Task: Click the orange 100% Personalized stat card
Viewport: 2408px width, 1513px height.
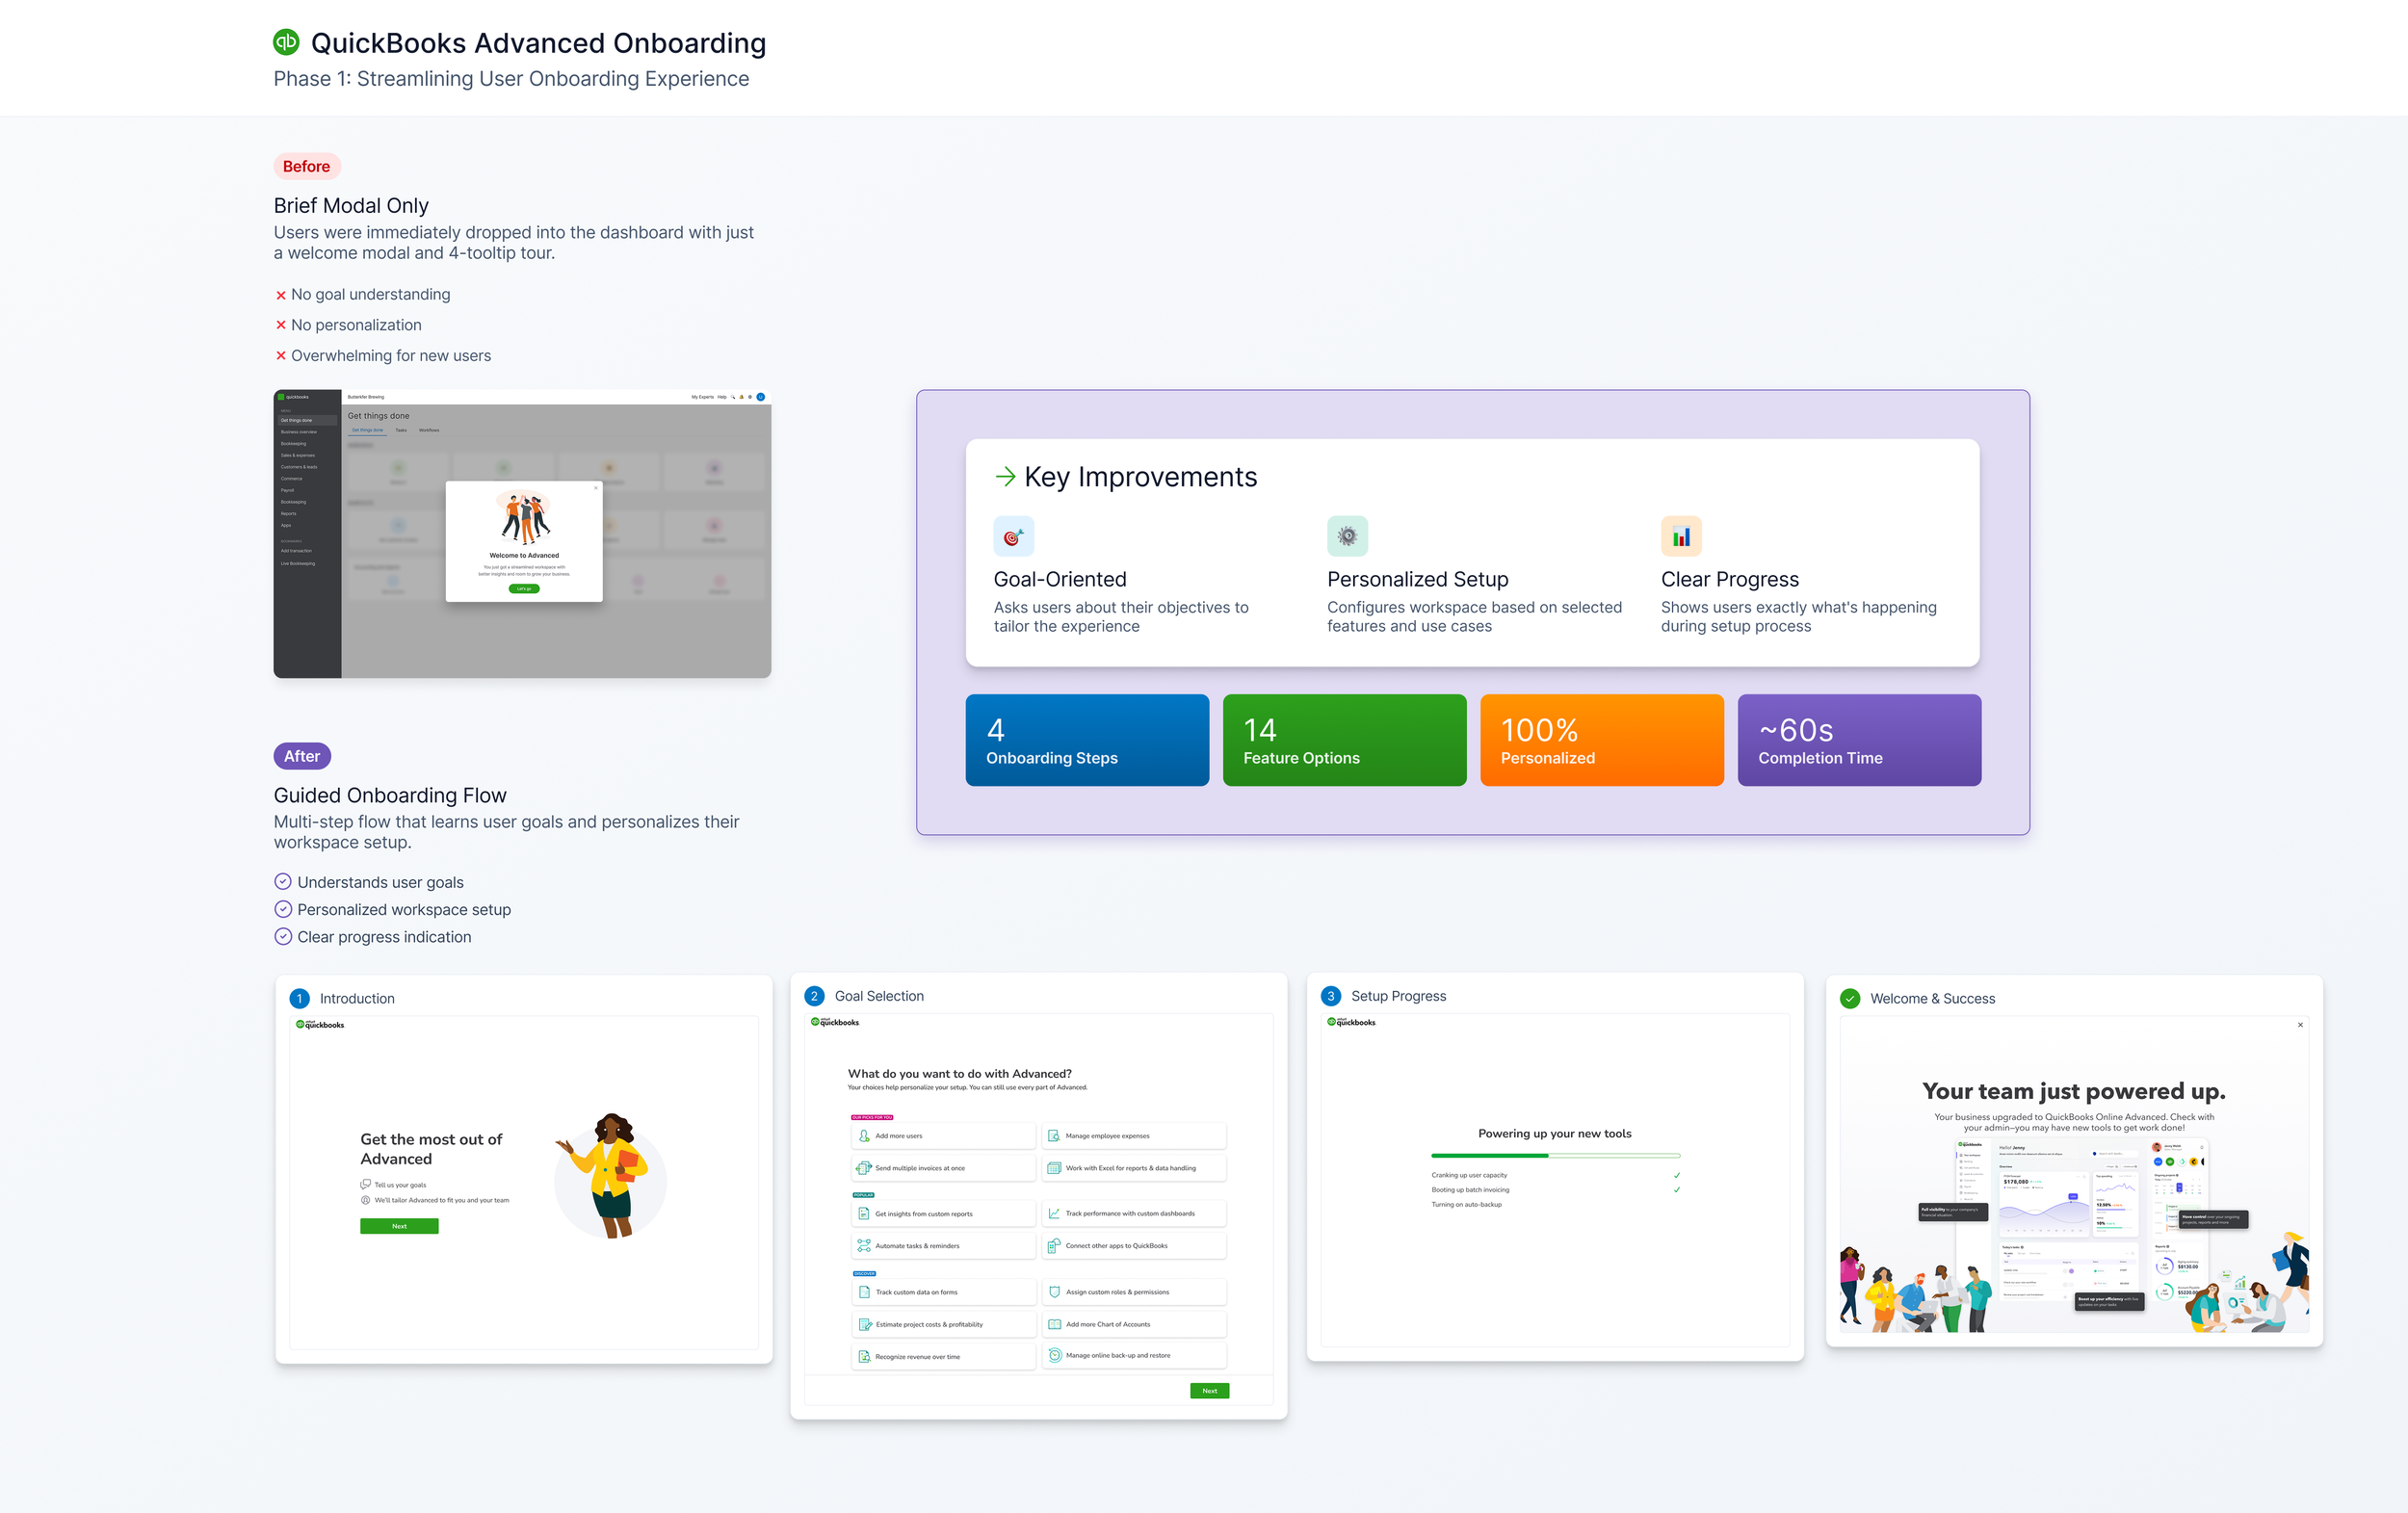Action: click(1601, 740)
